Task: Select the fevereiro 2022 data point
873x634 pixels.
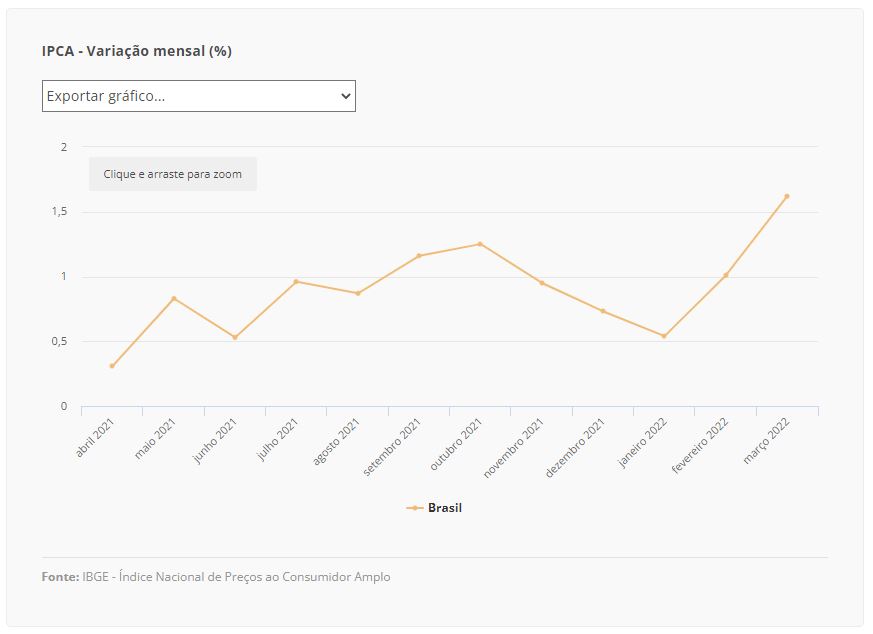Action: pyautogui.click(x=725, y=275)
